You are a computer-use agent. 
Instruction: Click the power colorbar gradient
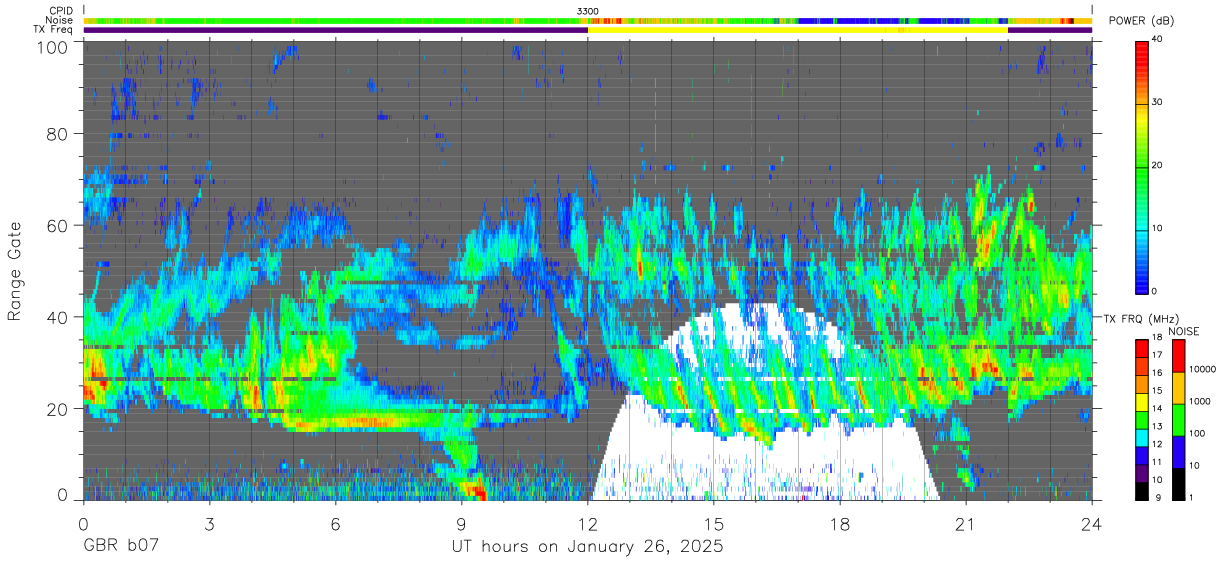point(1143,166)
